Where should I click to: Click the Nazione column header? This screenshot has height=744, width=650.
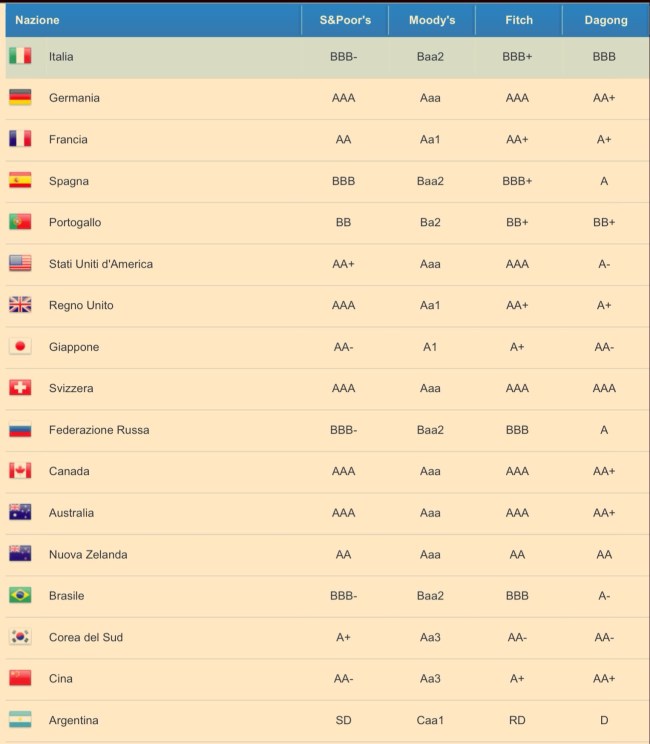[37, 20]
